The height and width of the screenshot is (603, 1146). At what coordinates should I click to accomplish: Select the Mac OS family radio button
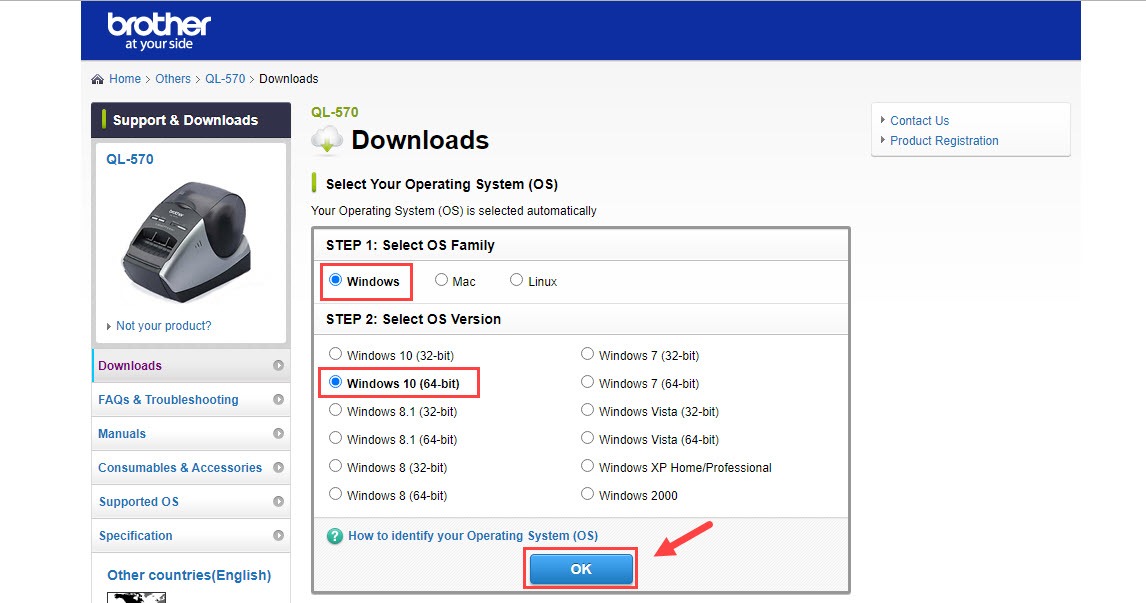coord(442,281)
